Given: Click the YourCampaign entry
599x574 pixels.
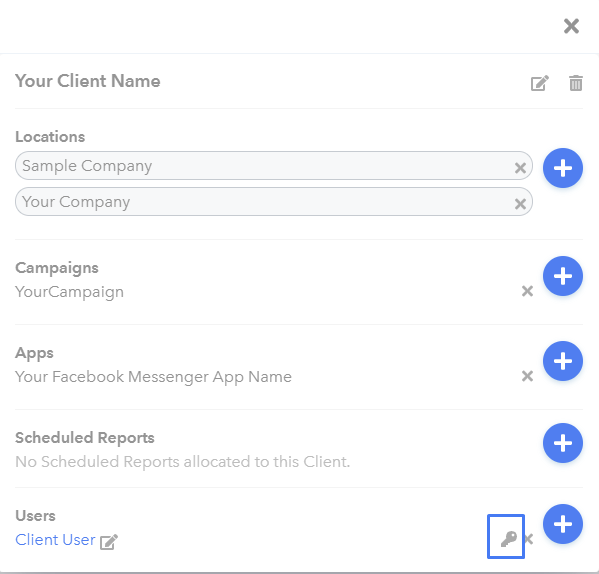Looking at the screenshot, I should pyautogui.click(x=70, y=292).
